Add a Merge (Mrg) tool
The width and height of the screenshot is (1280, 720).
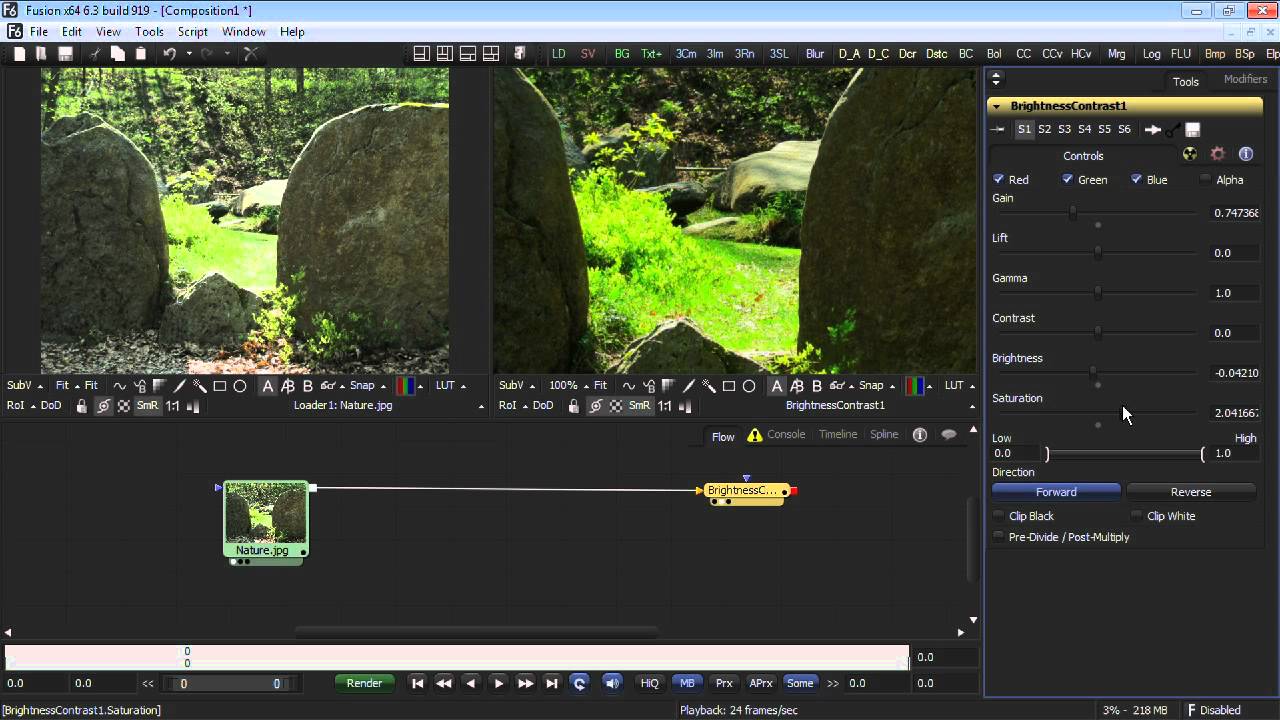point(1116,54)
